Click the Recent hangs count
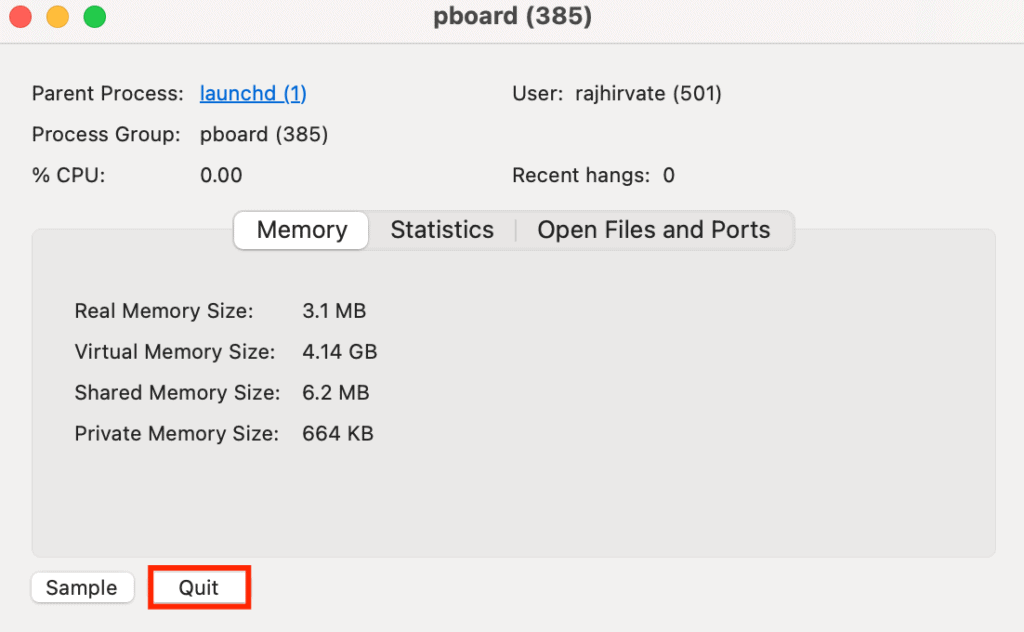1024x632 pixels. coord(669,175)
